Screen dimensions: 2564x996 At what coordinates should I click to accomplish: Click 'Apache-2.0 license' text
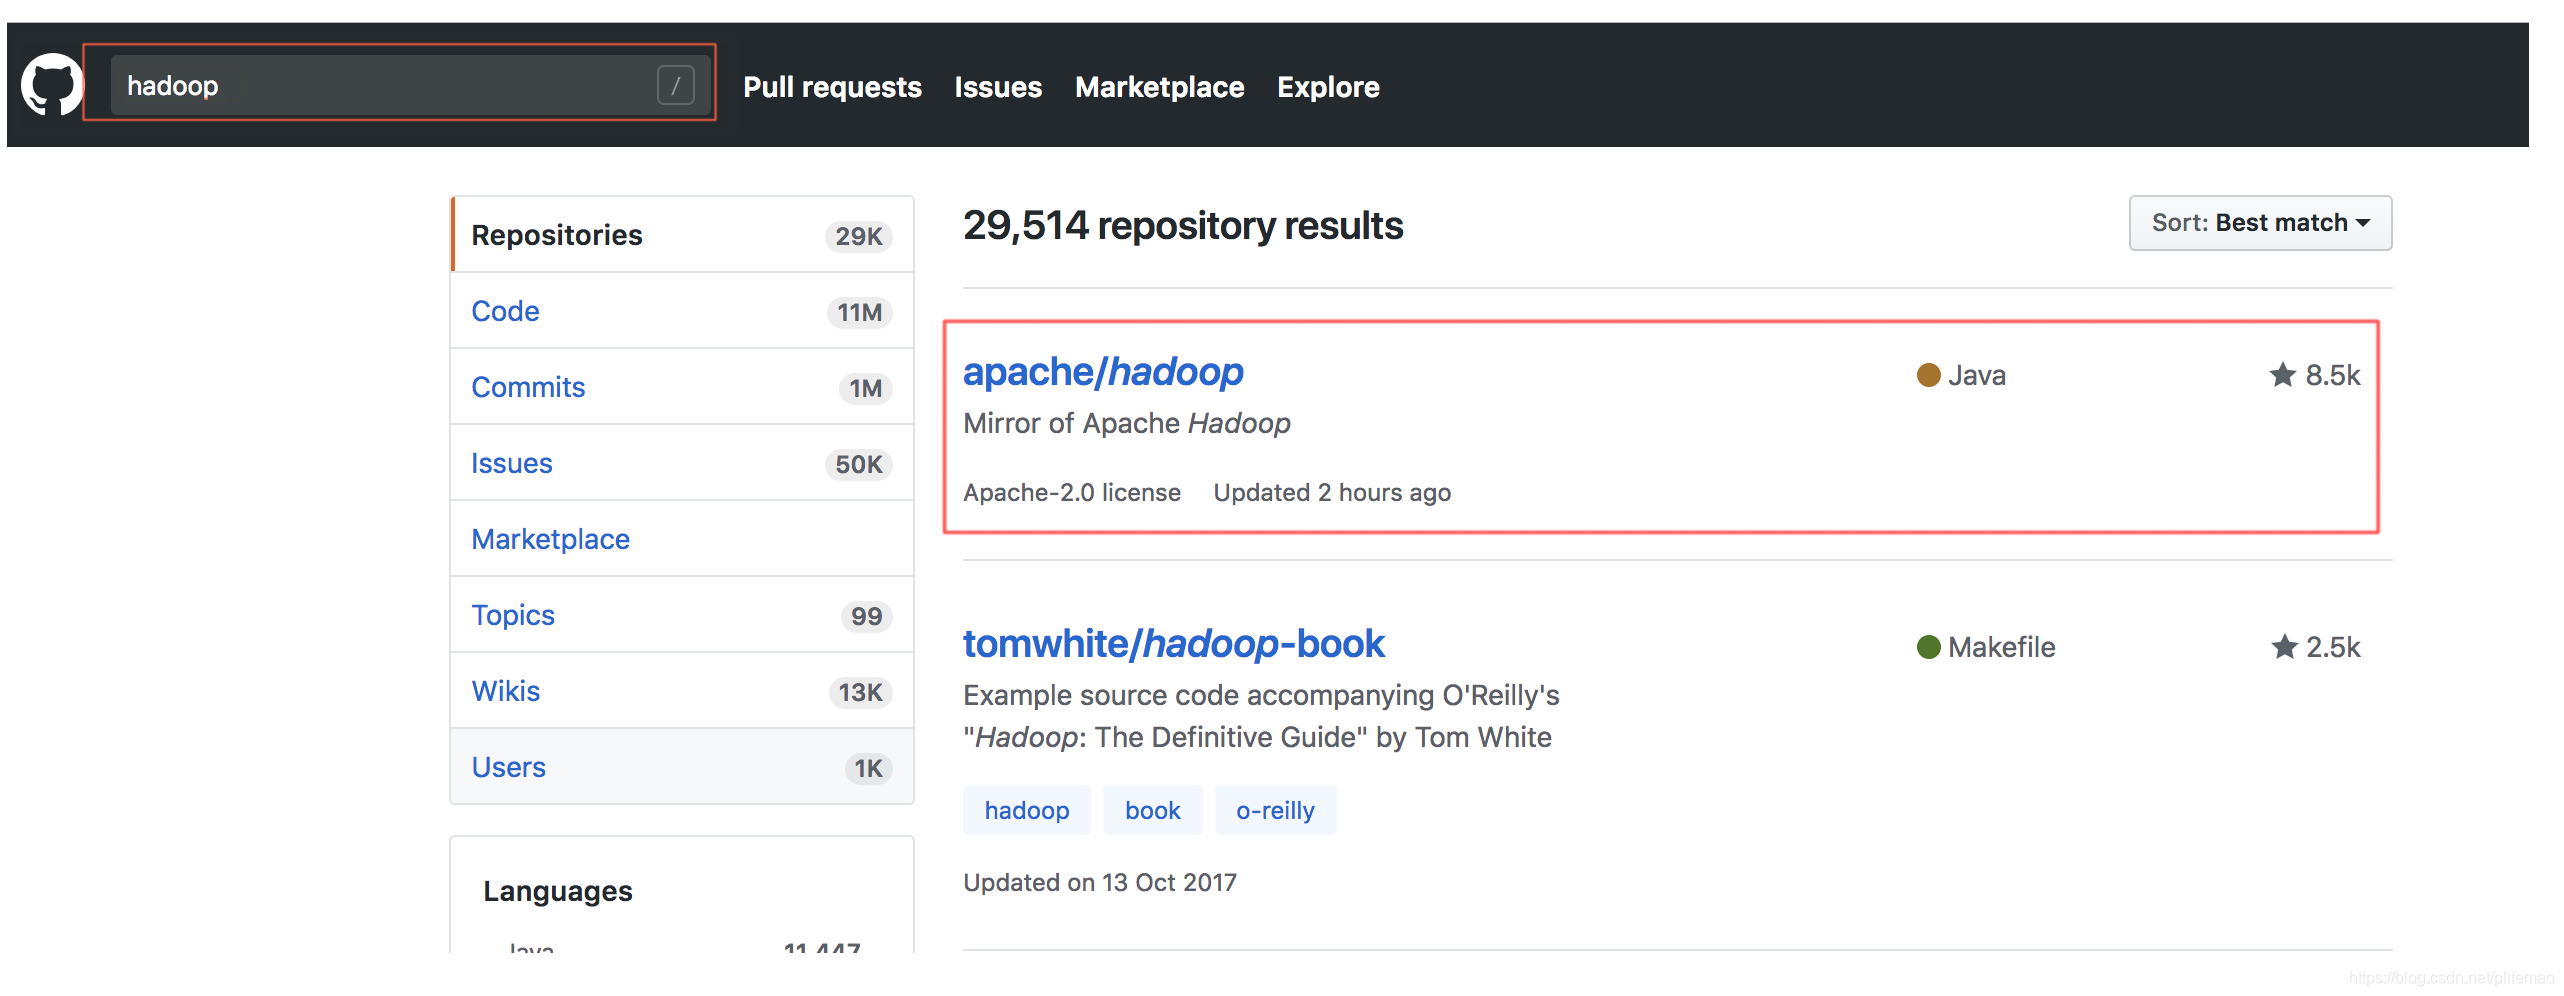point(1072,492)
